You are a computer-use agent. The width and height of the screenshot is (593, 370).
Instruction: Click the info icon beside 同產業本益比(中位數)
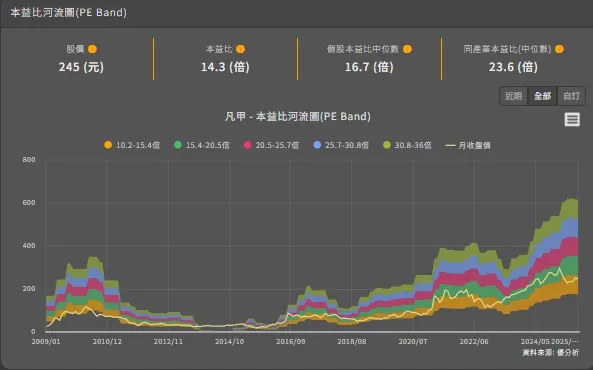[559, 49]
